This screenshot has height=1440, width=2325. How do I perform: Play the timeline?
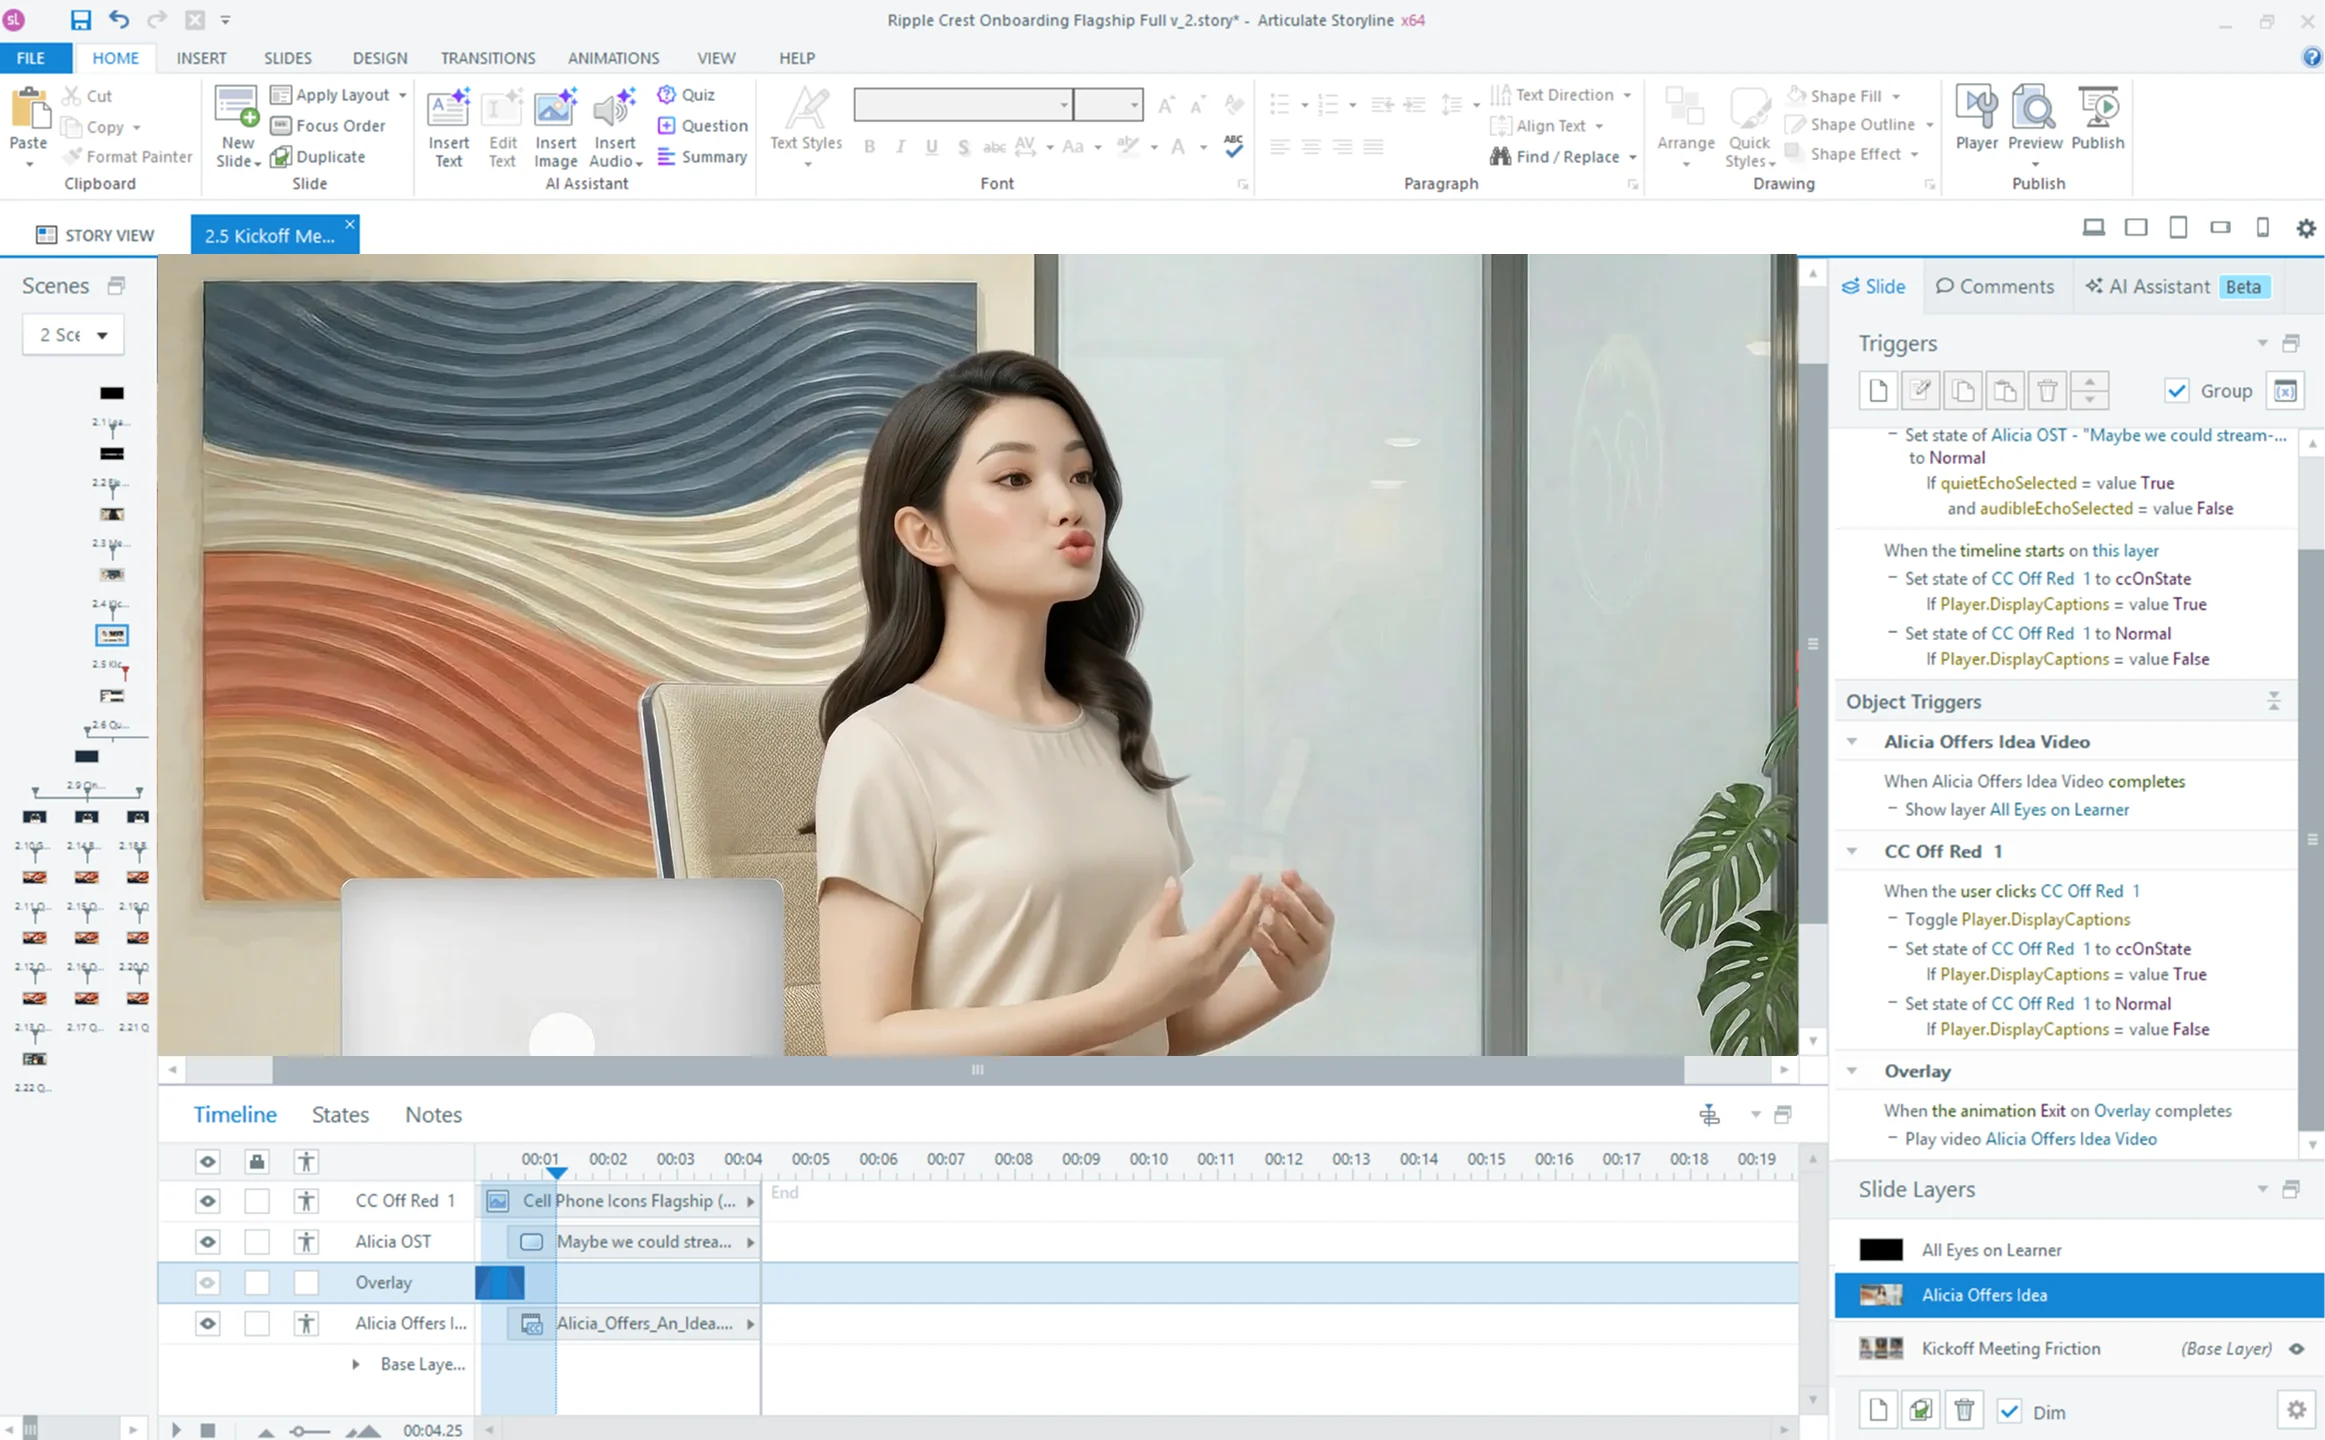[176, 1430]
